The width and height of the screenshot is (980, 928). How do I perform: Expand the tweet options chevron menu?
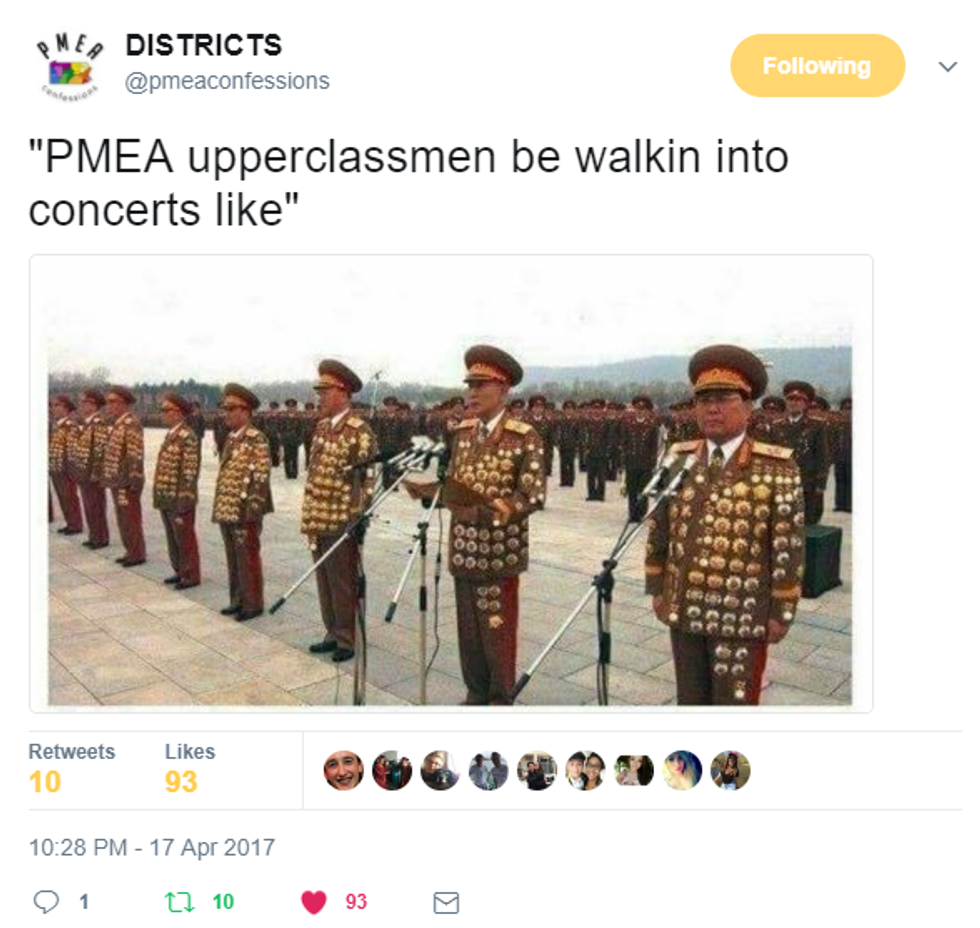[948, 66]
